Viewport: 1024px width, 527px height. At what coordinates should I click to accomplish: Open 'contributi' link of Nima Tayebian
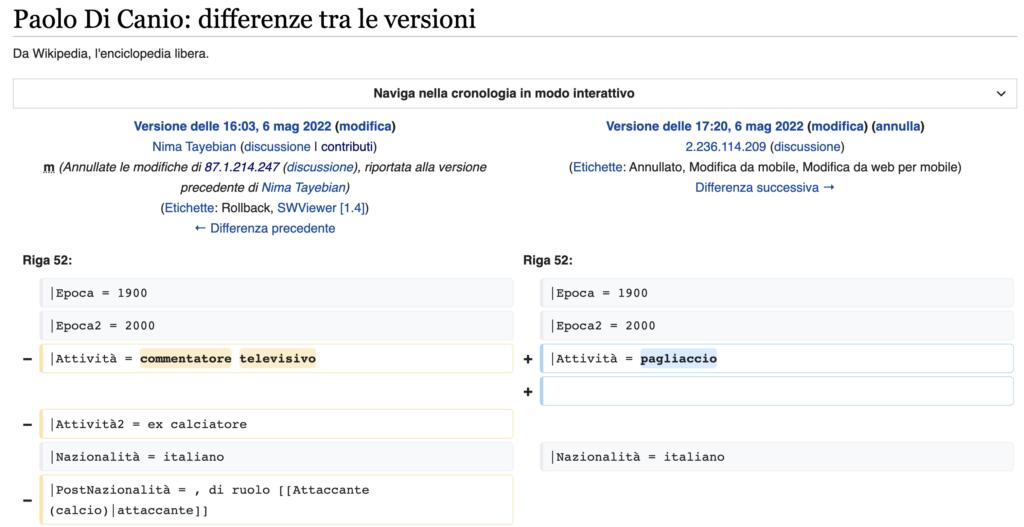[x=347, y=147]
